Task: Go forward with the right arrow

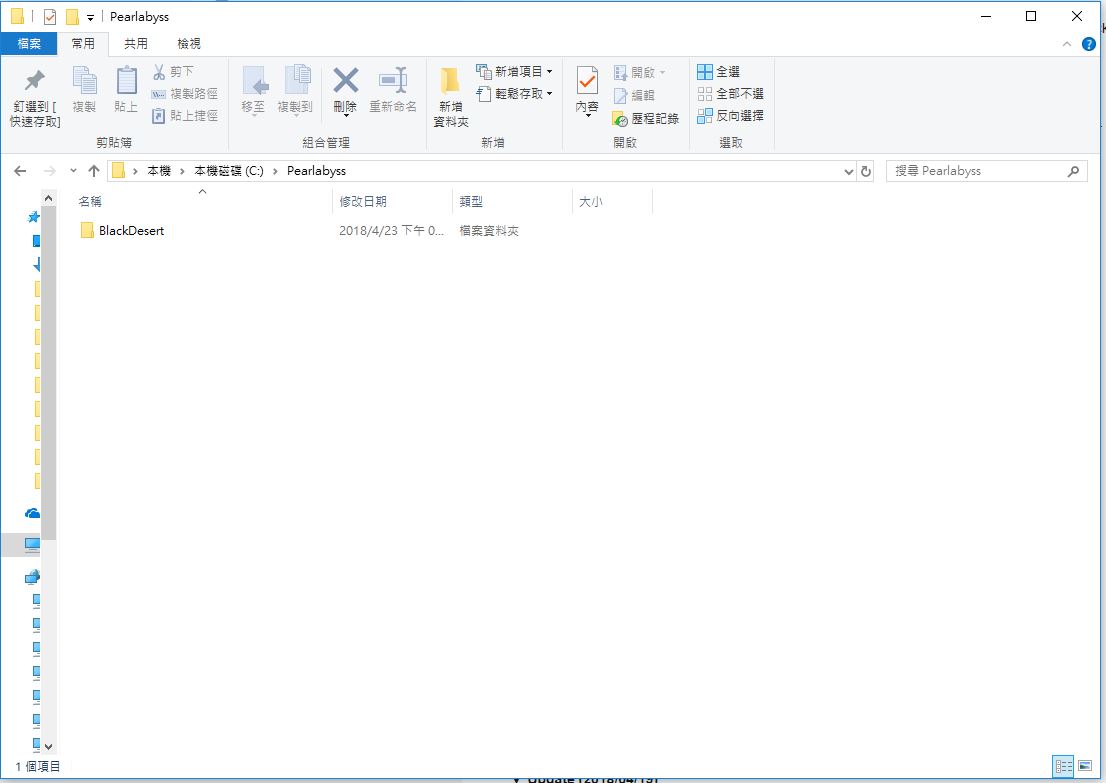Action: click(49, 171)
